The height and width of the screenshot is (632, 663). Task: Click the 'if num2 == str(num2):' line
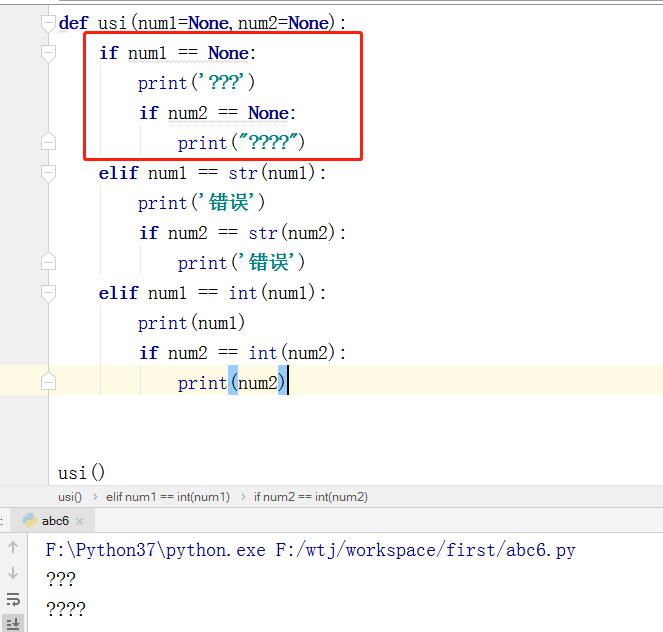tap(243, 233)
